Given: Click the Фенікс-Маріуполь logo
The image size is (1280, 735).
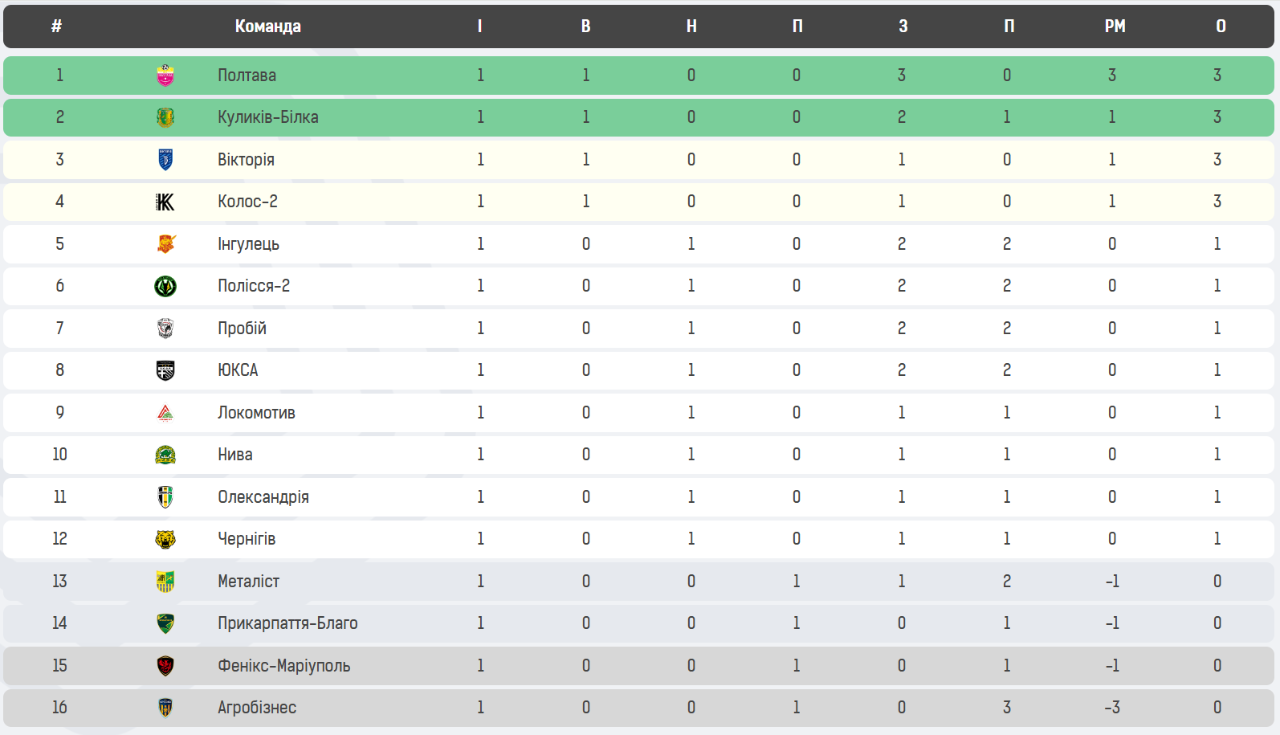Looking at the screenshot, I should coord(165,665).
